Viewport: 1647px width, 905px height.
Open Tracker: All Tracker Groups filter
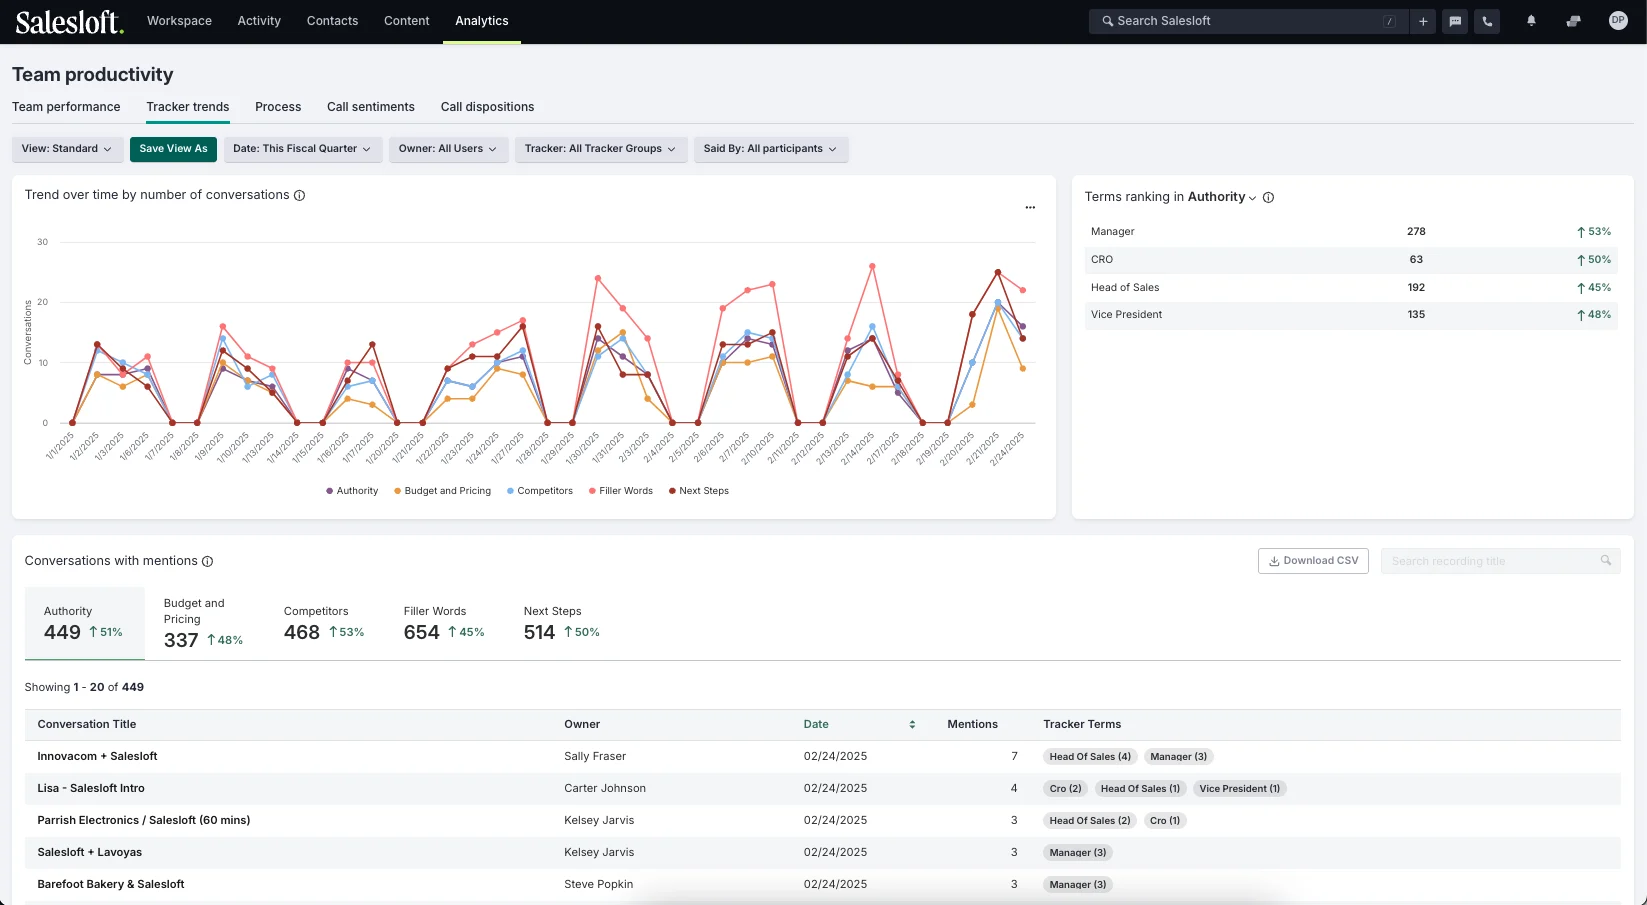(x=601, y=149)
